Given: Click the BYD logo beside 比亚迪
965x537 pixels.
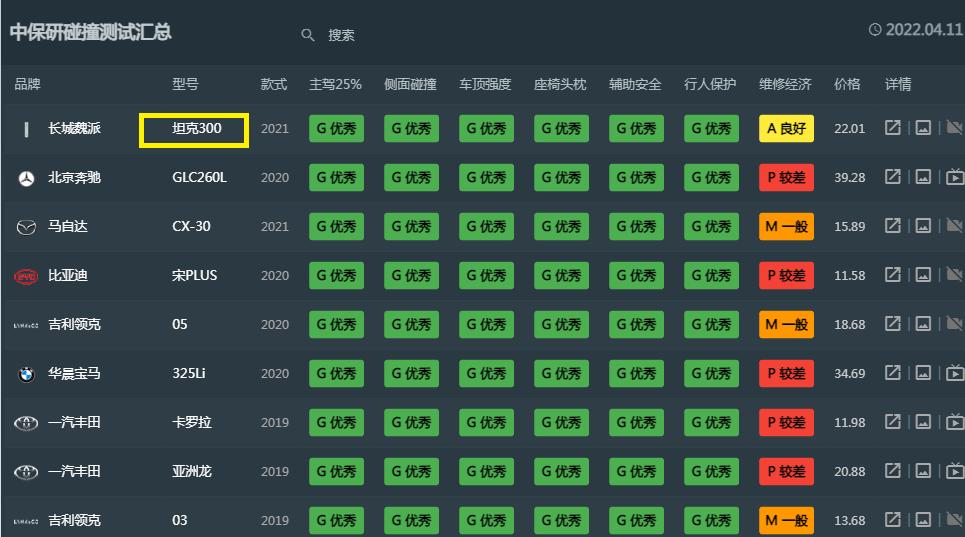Looking at the screenshot, I should pyautogui.click(x=26, y=276).
